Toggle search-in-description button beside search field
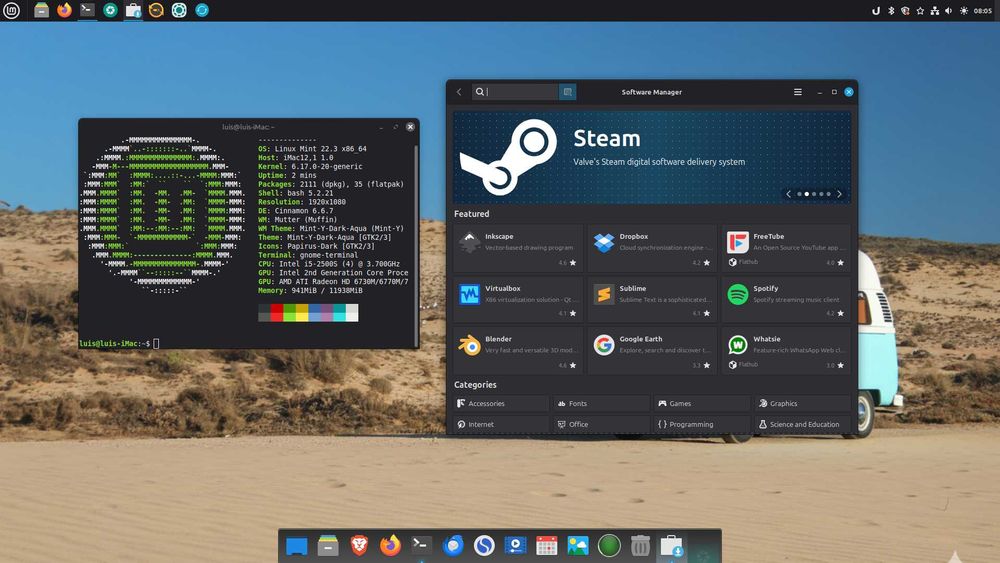Screen dimensions: 1000x563 [x=568, y=92]
